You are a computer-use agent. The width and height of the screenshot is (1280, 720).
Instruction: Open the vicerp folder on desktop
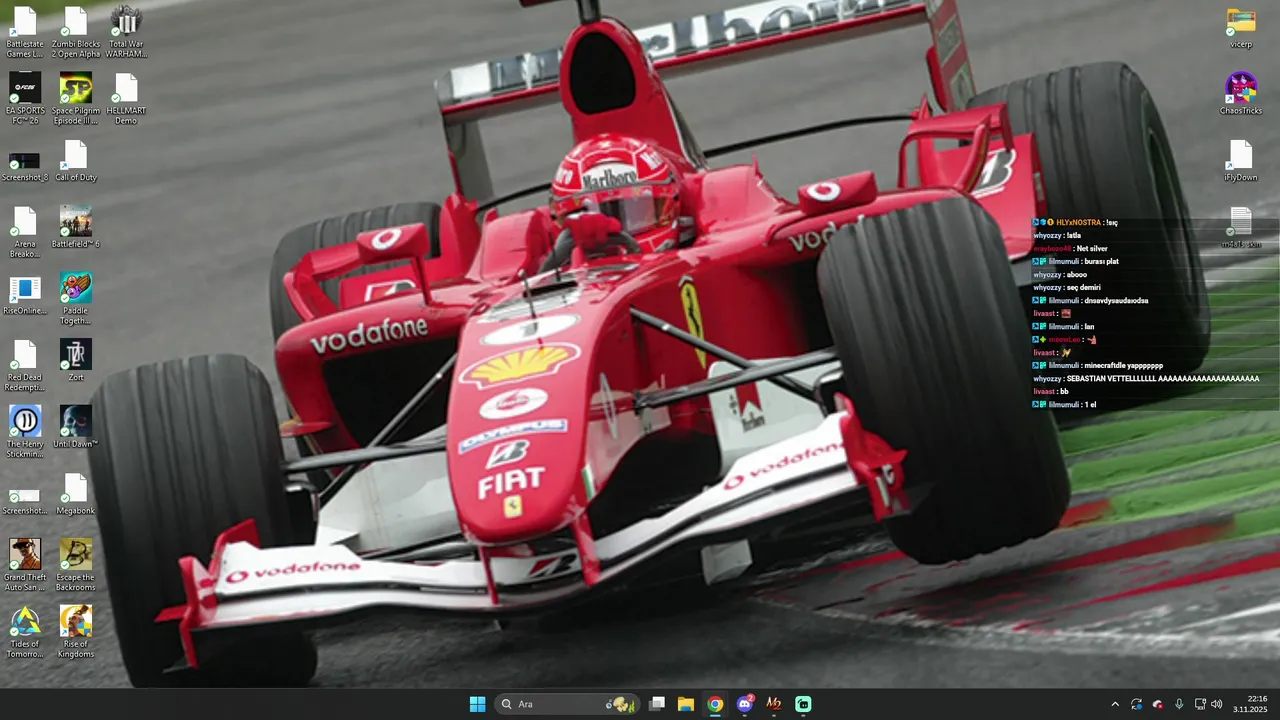point(1241,28)
